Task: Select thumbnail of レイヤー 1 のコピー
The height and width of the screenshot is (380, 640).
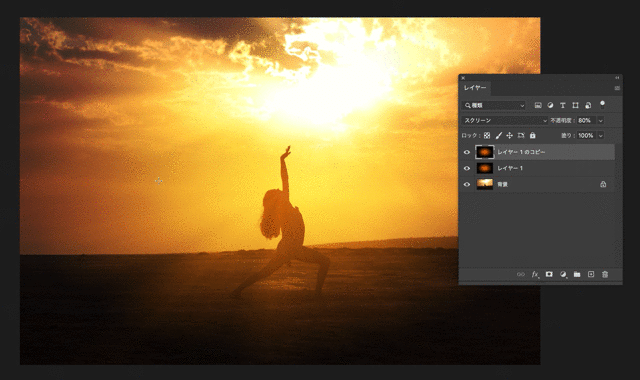Action: coord(485,152)
